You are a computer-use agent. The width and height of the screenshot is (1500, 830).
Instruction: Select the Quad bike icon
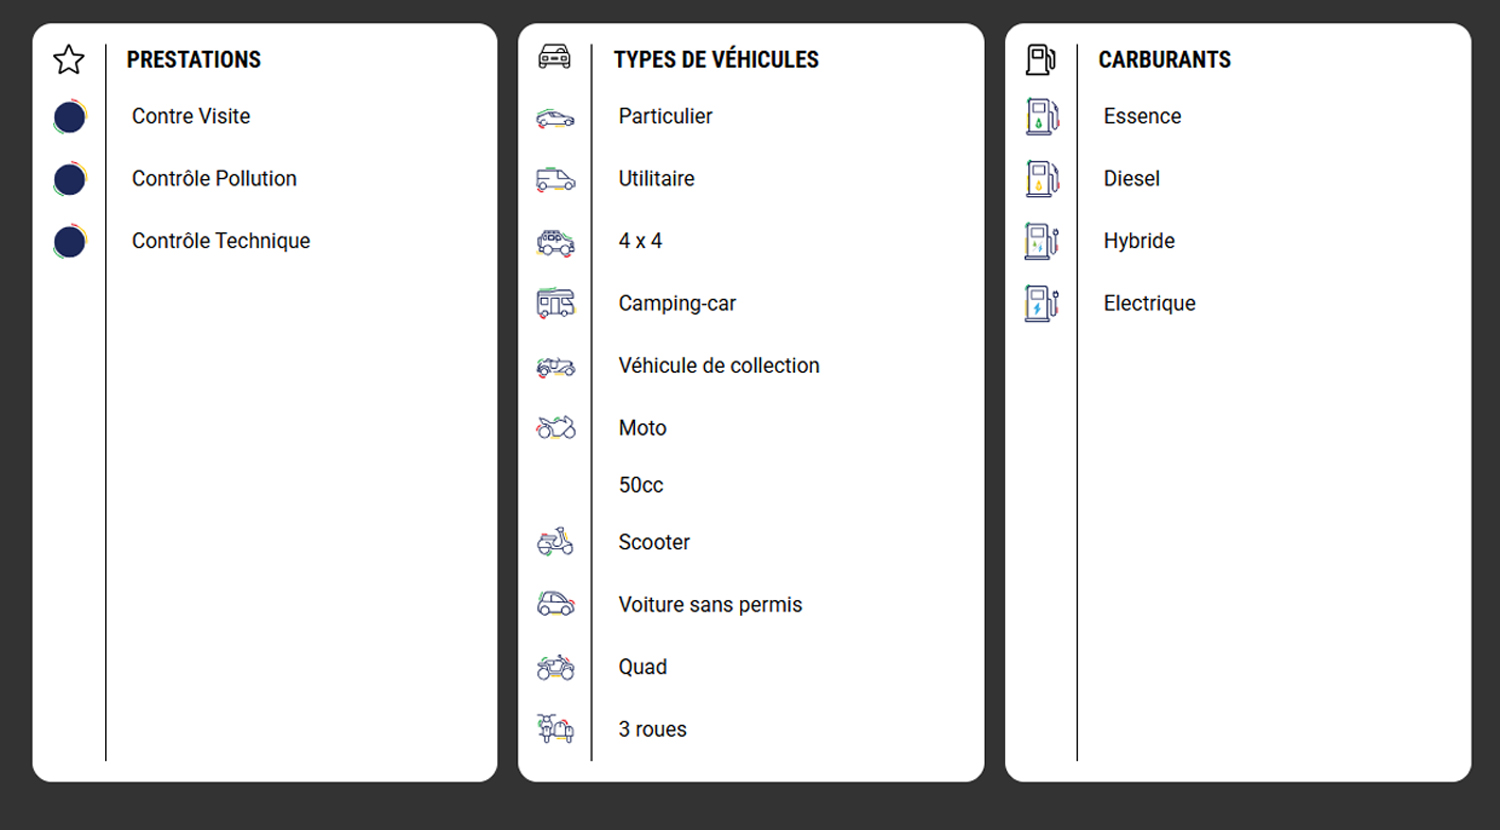click(x=555, y=667)
